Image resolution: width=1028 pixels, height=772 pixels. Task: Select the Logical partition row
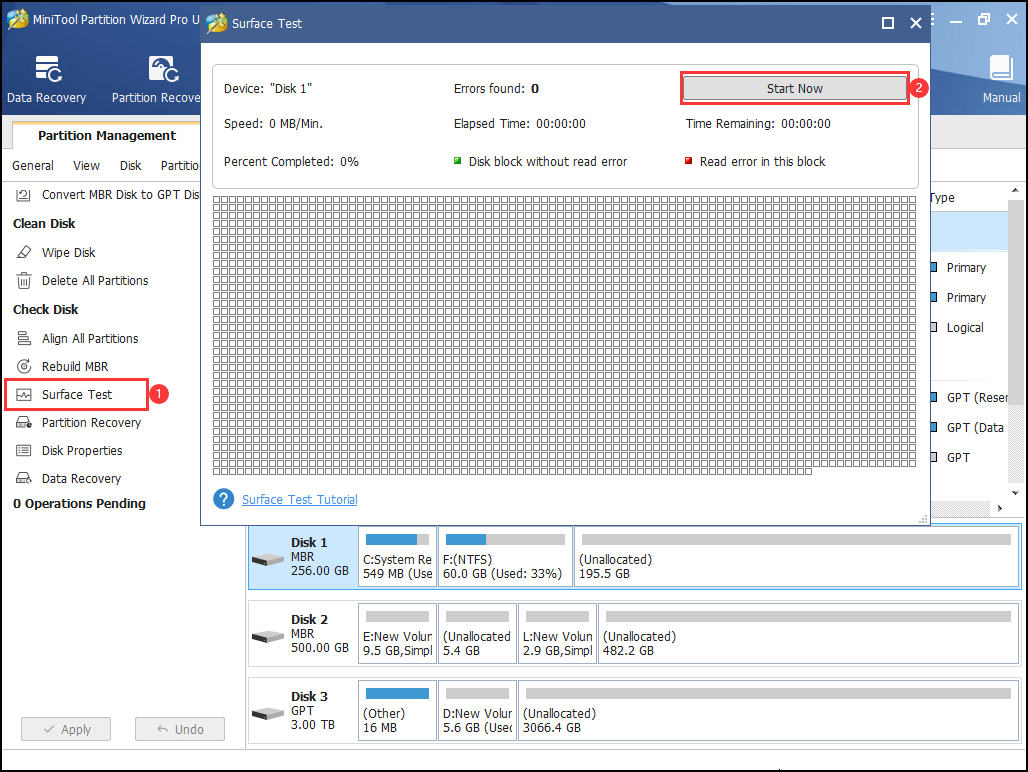[969, 328]
